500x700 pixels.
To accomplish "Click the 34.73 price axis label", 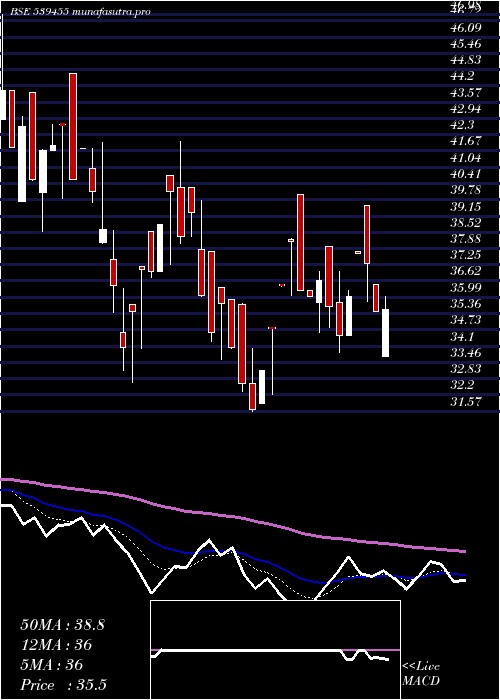I will point(466,320).
